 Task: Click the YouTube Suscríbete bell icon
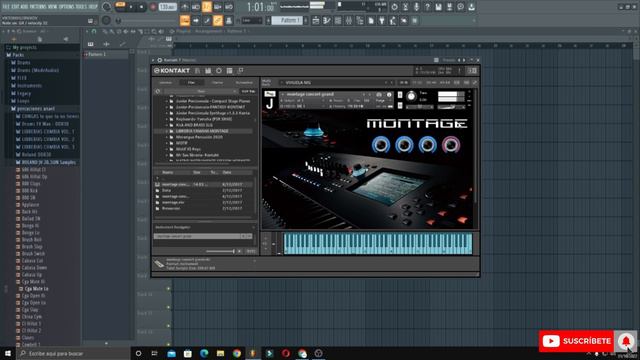[x=625, y=341]
